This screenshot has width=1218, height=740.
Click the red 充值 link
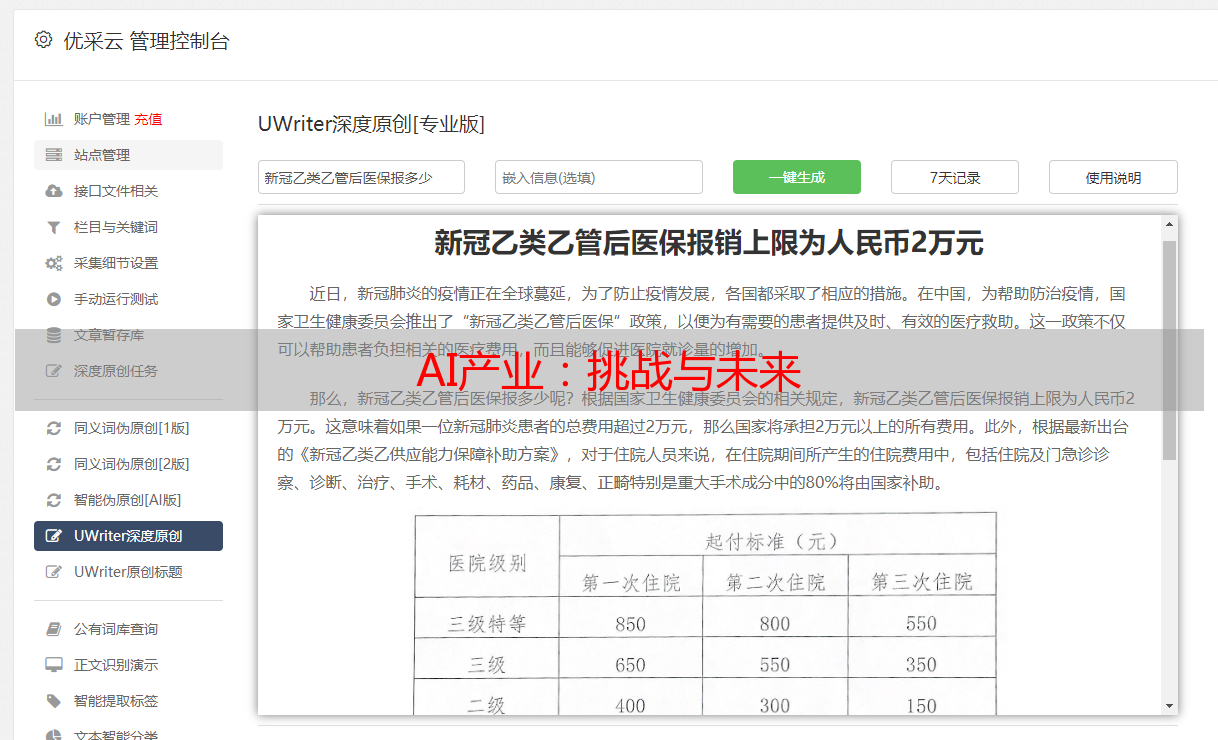pyautogui.click(x=148, y=119)
